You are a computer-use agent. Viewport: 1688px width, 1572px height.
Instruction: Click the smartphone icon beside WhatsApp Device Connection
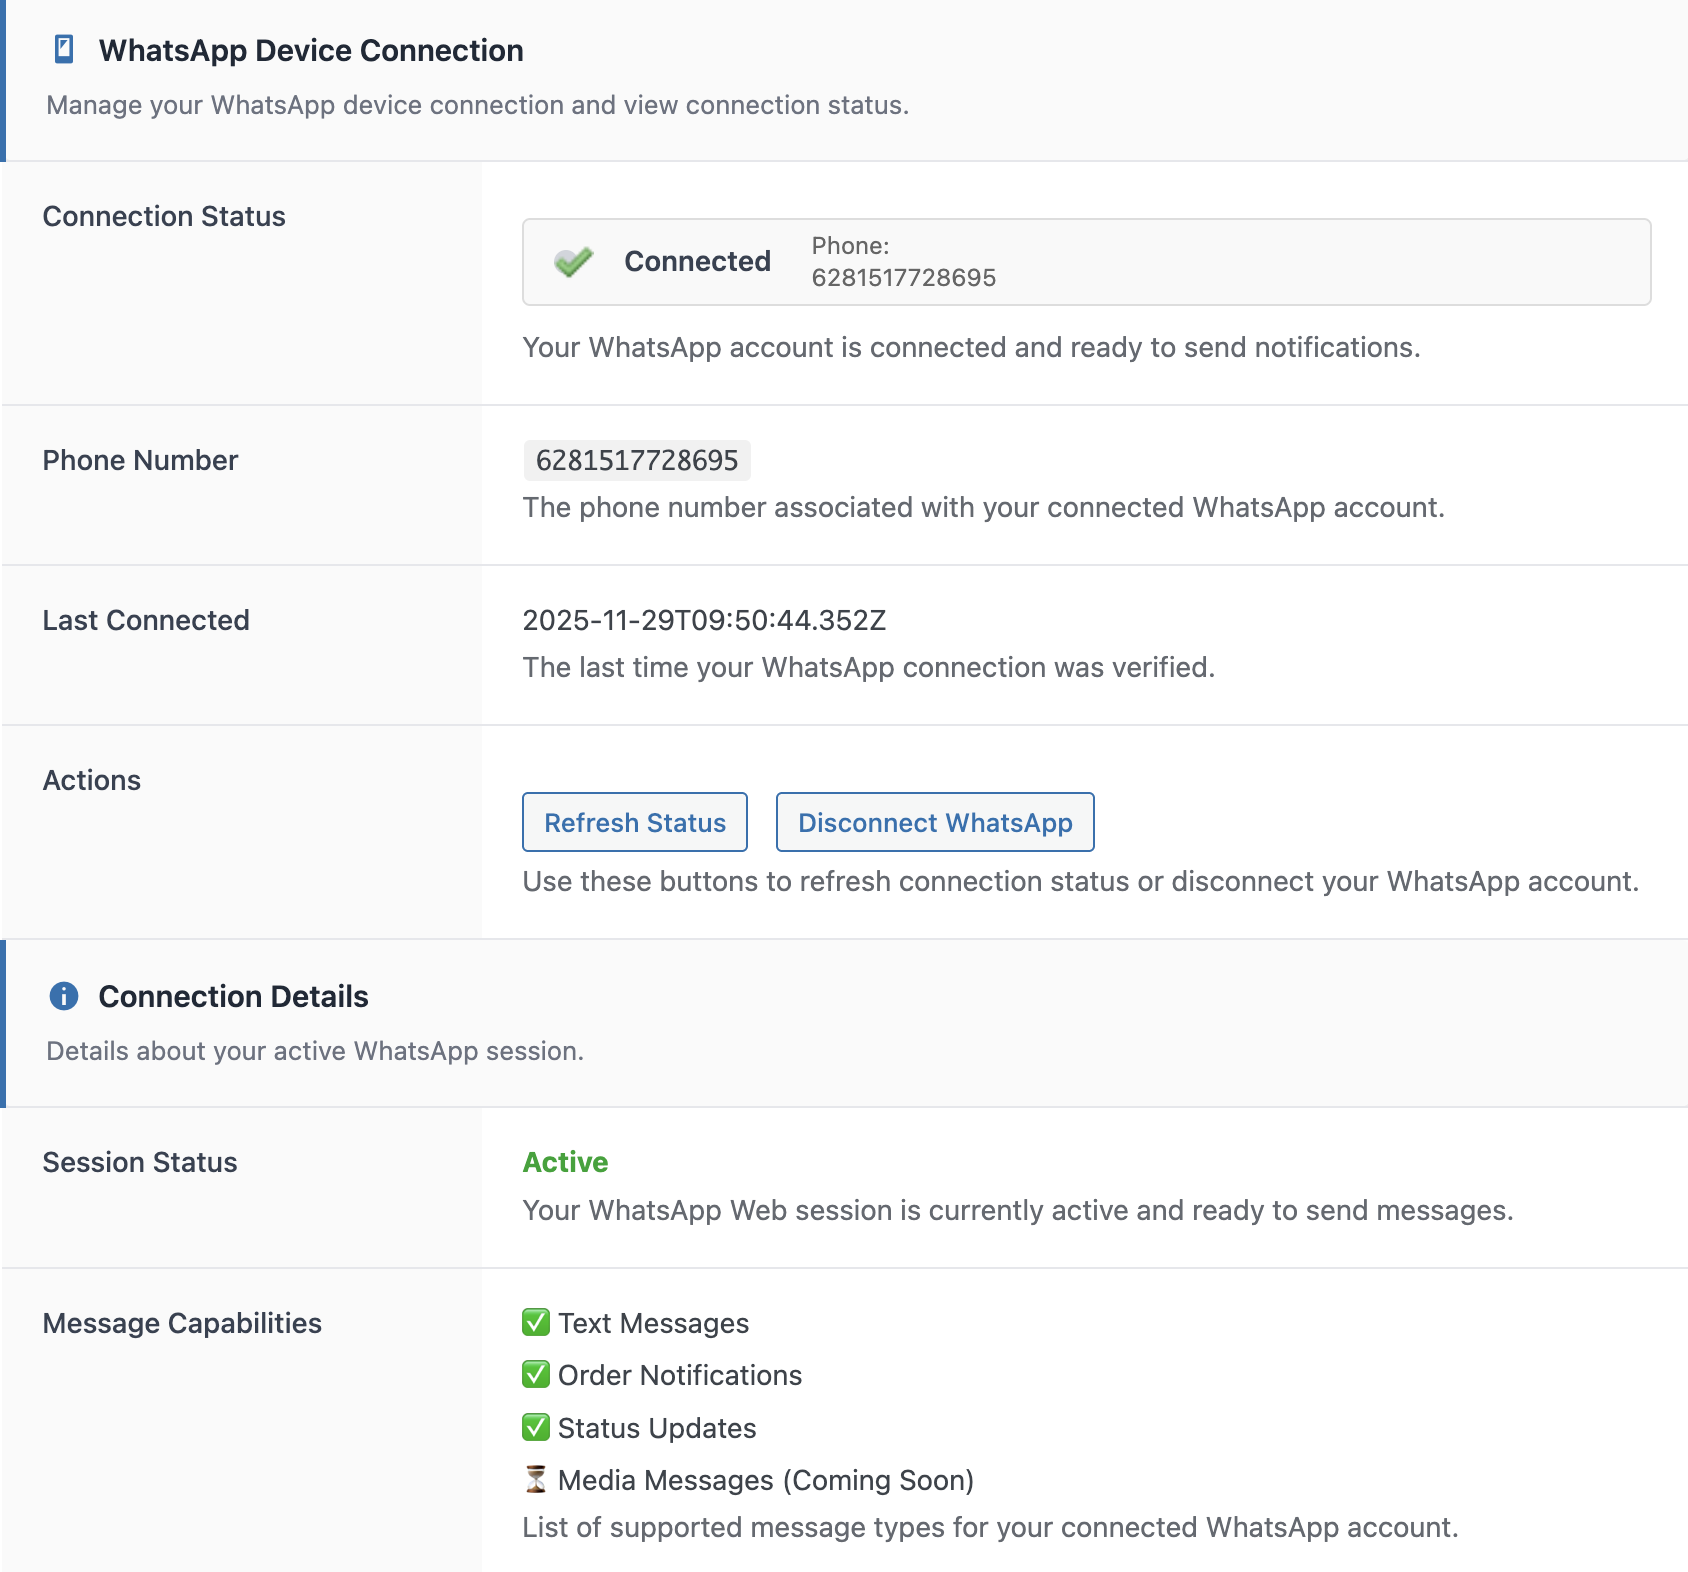[64, 50]
